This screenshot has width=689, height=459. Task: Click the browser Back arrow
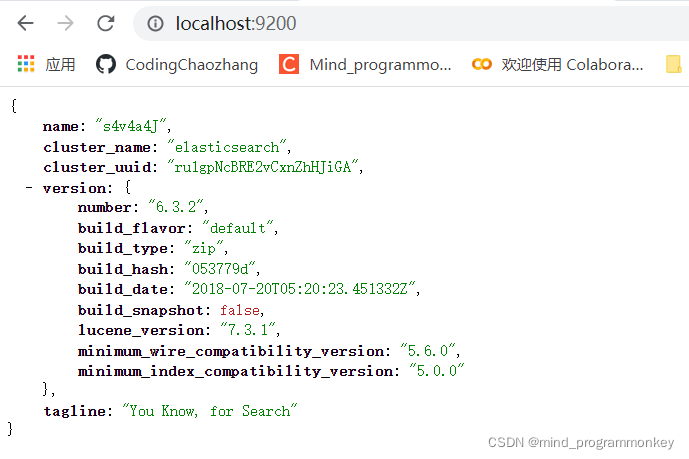pos(25,23)
